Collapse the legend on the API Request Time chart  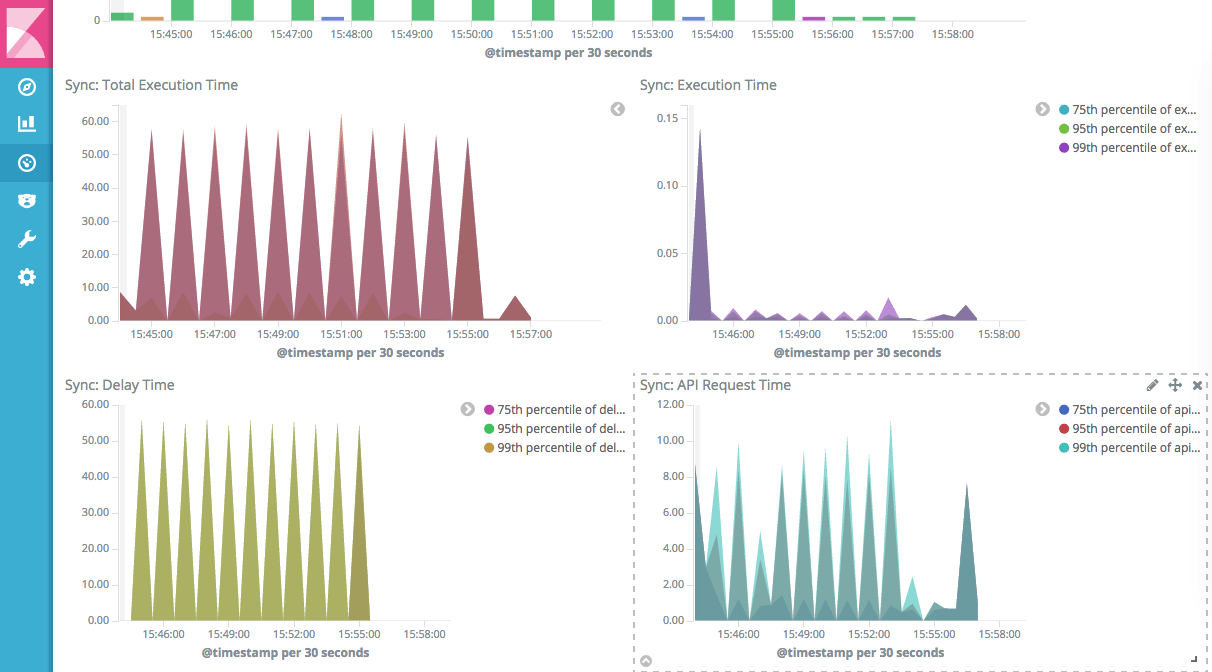click(1042, 409)
